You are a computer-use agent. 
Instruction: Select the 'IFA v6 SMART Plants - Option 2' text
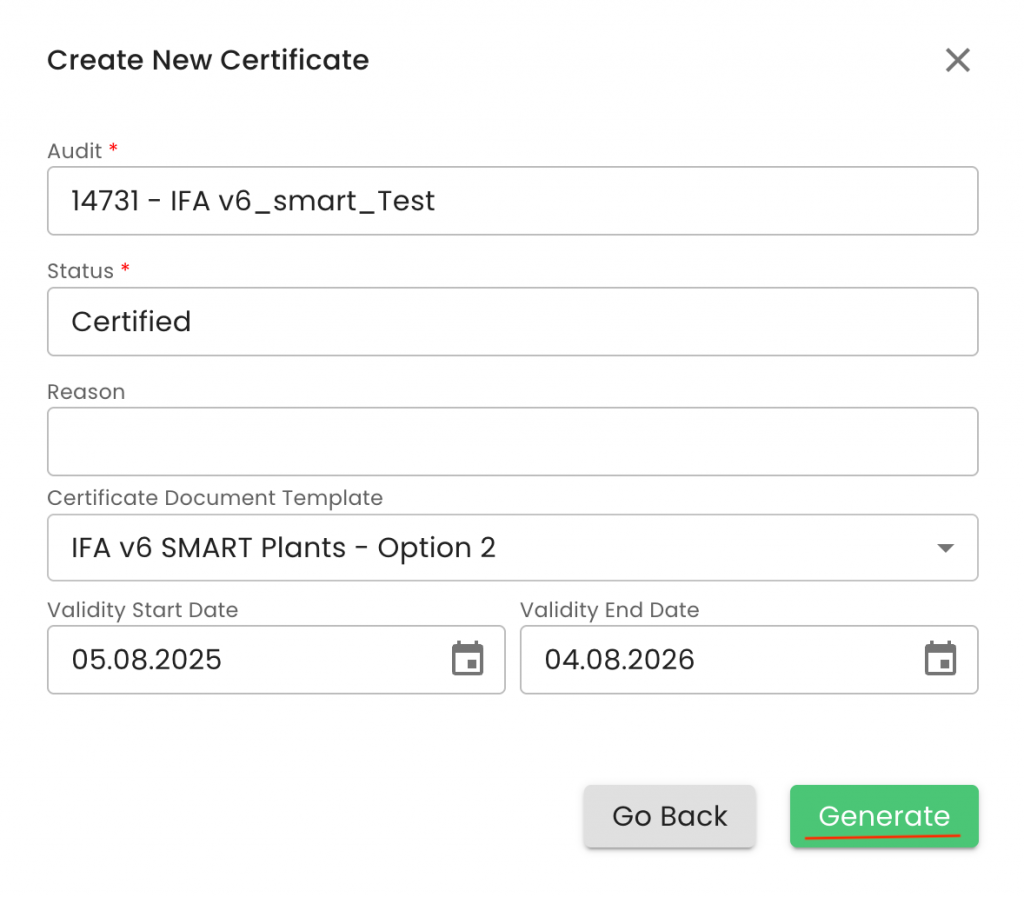[283, 548]
